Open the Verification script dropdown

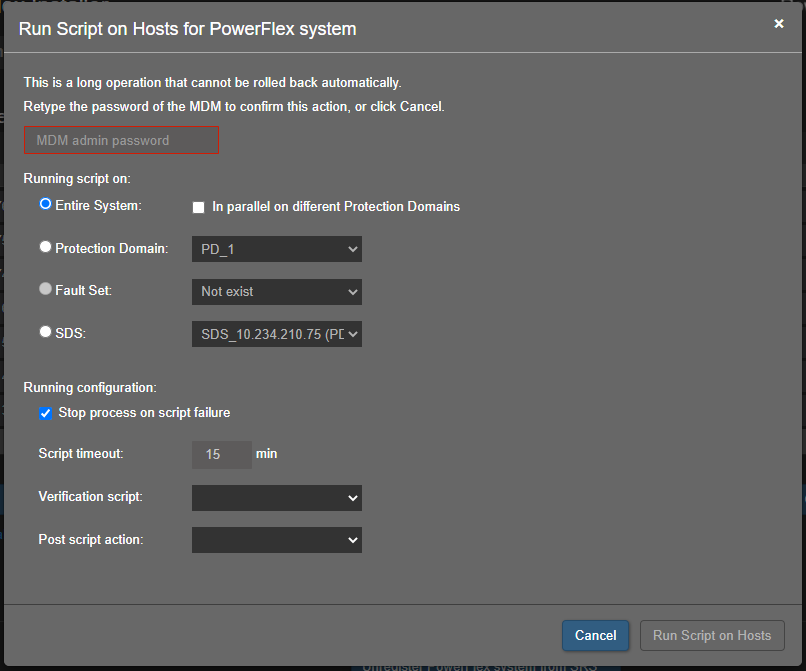276,497
